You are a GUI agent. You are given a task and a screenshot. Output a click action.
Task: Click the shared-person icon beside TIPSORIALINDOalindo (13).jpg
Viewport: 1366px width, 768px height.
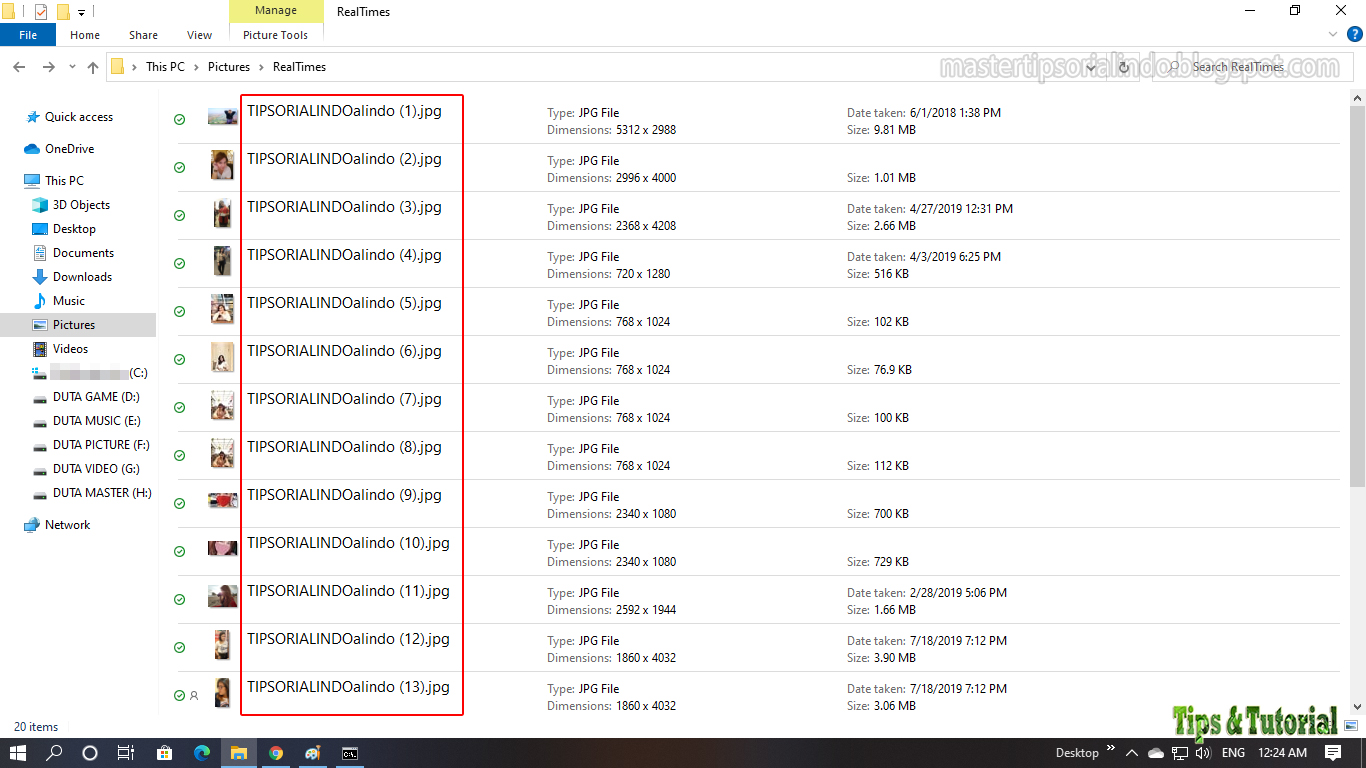(196, 695)
